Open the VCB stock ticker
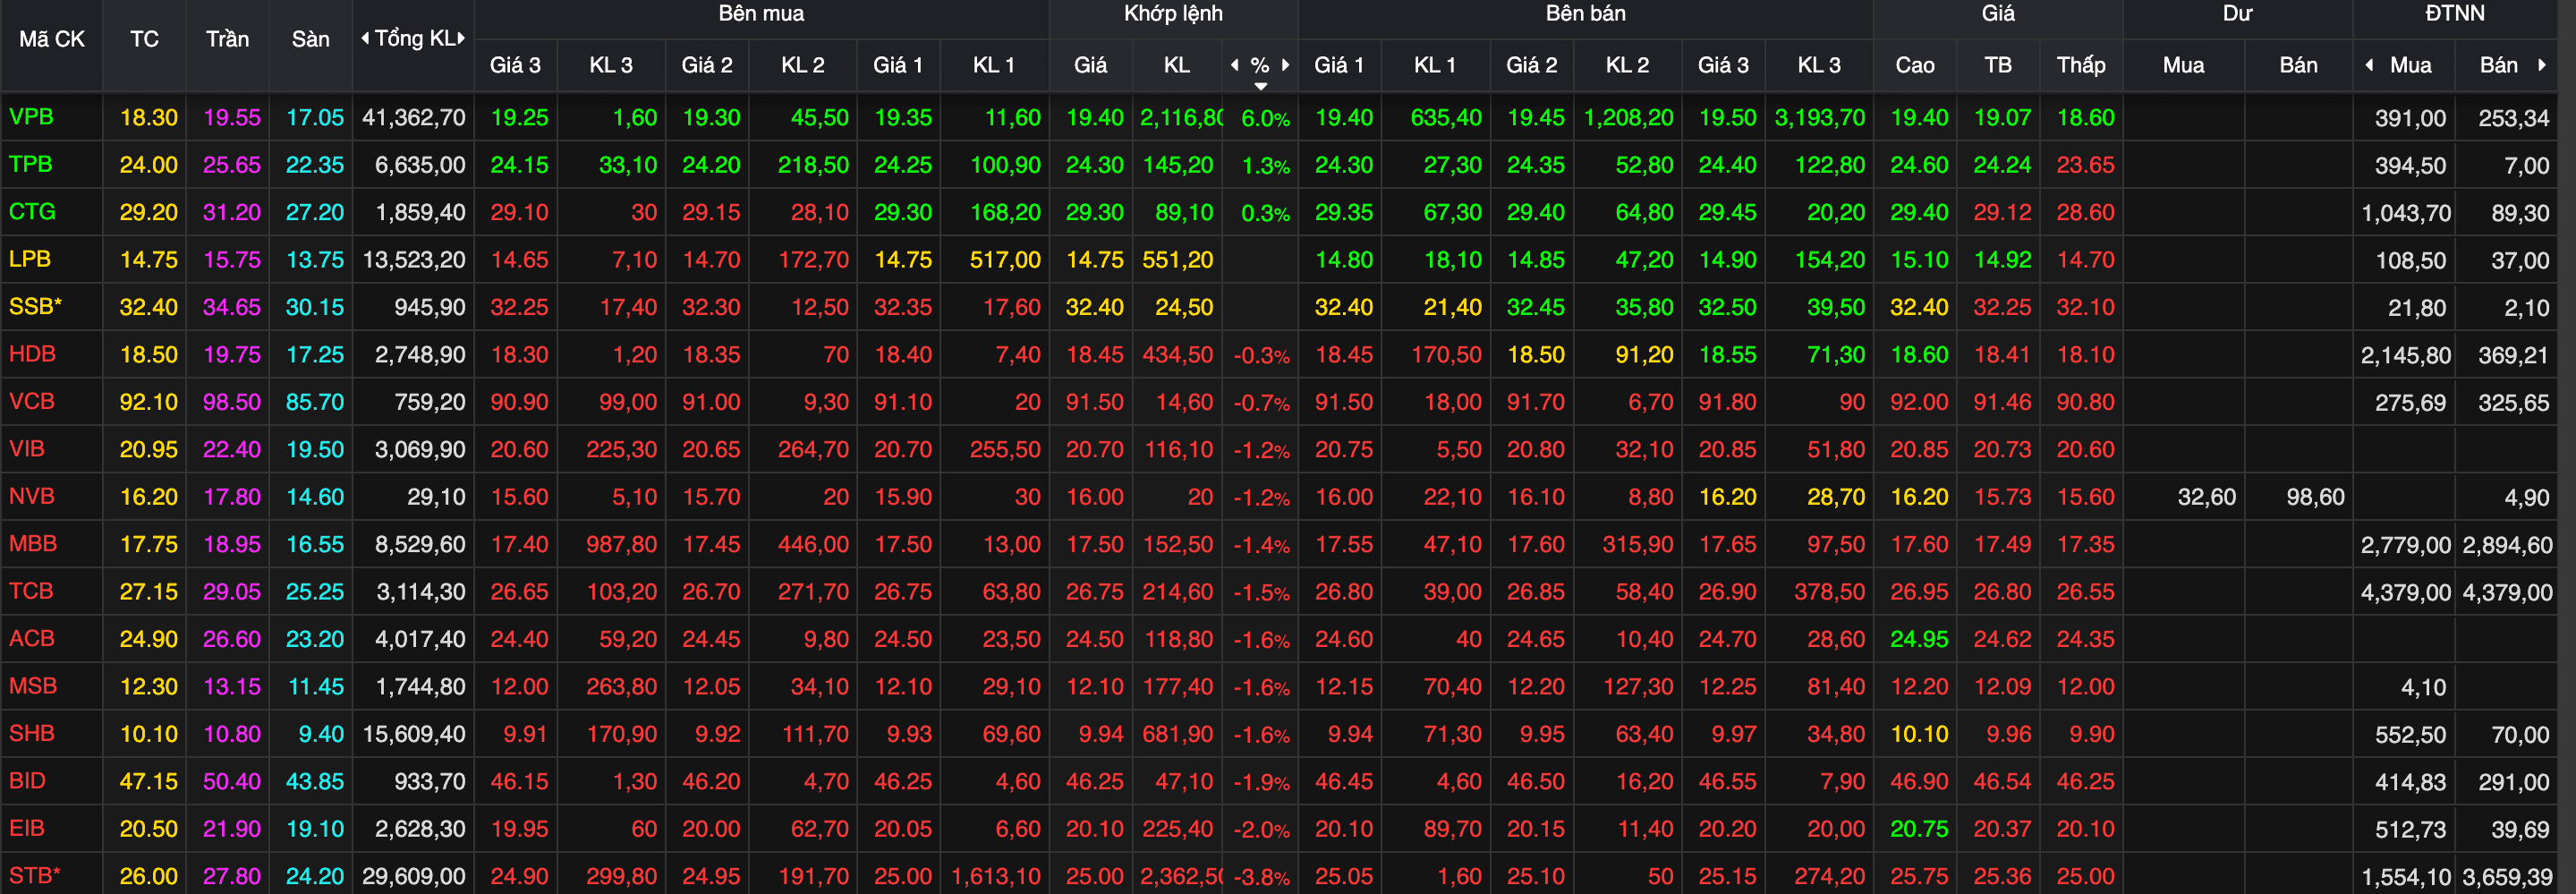Image resolution: width=2576 pixels, height=894 pixels. 32,401
